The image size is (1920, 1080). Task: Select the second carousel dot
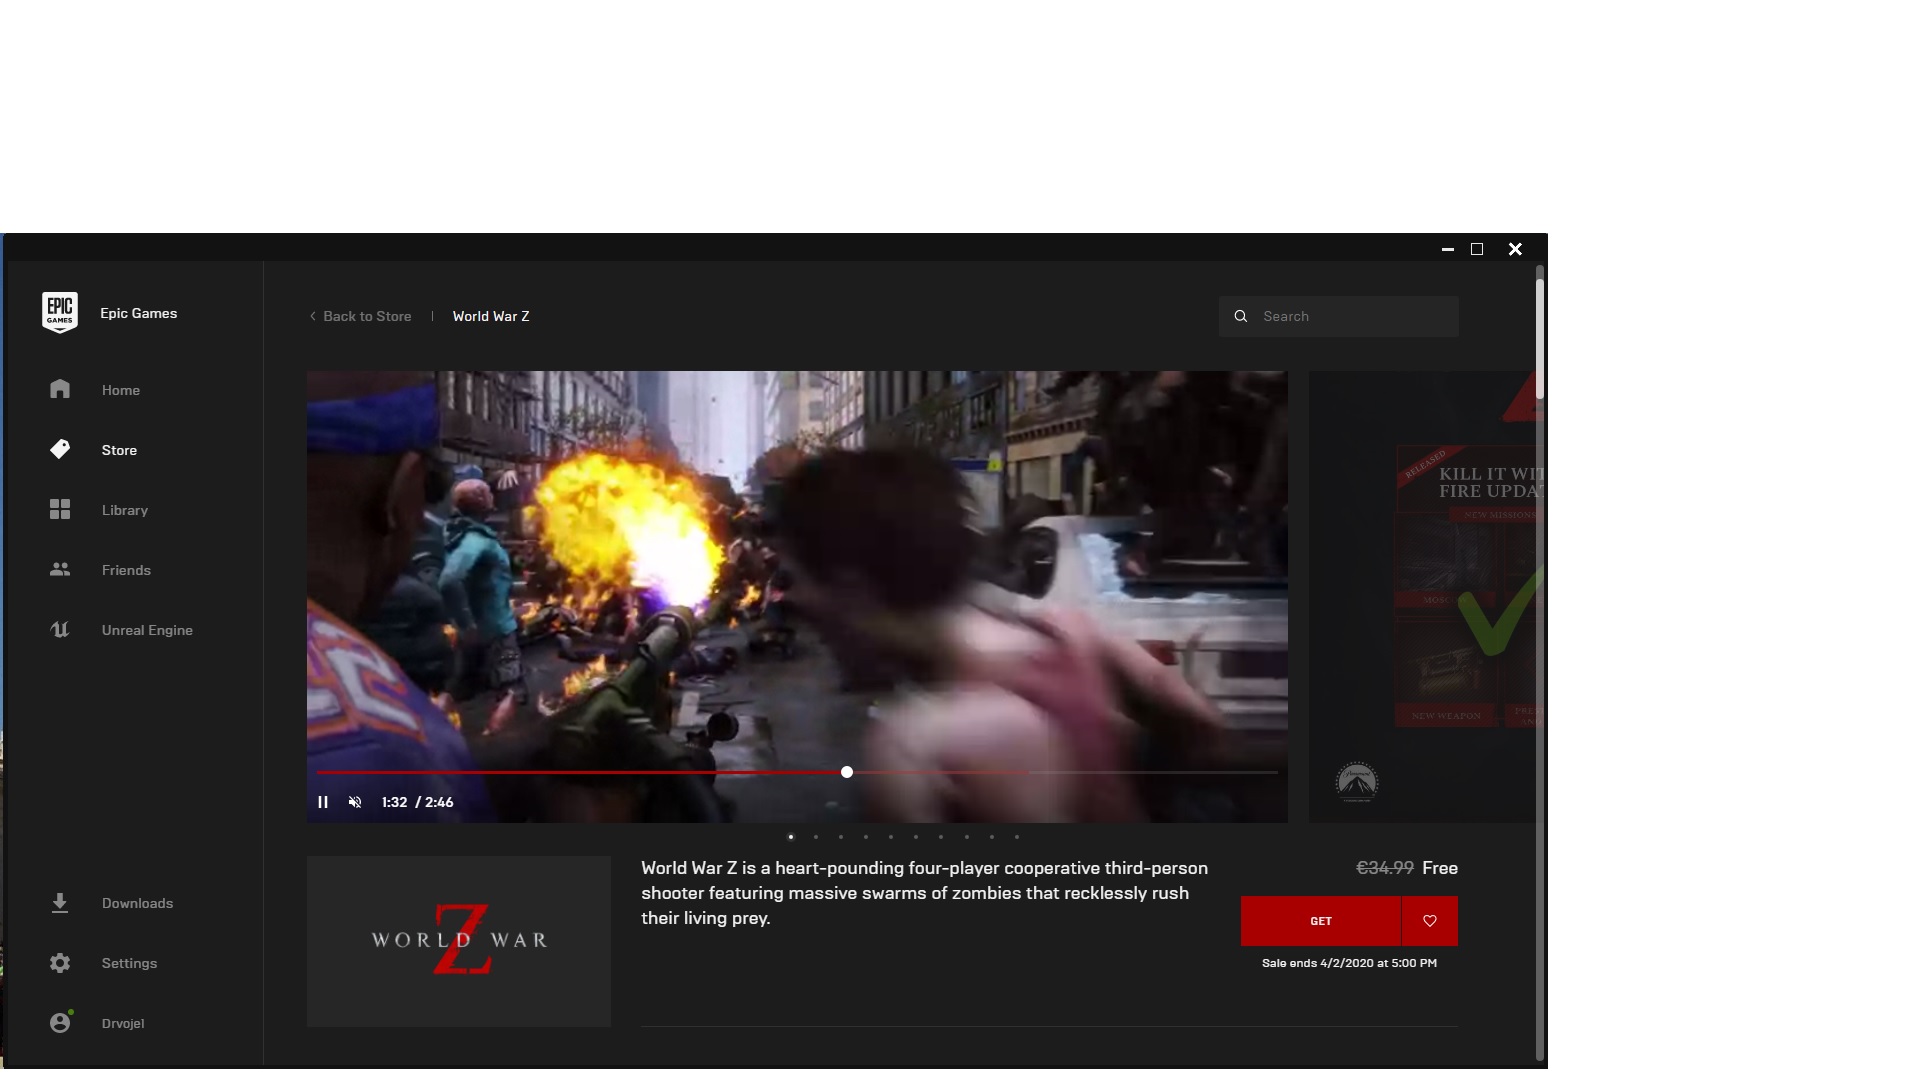point(816,837)
